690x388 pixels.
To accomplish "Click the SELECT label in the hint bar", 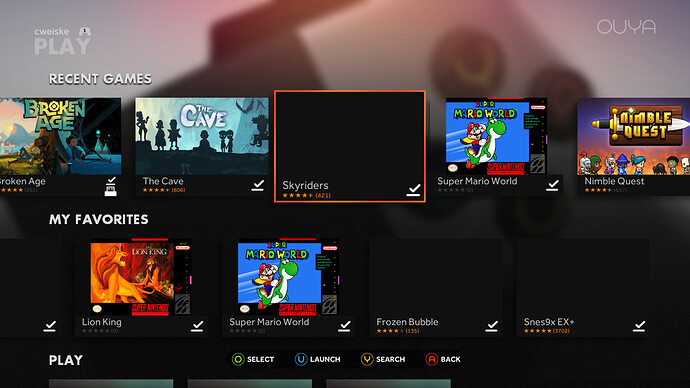I will (x=261, y=359).
